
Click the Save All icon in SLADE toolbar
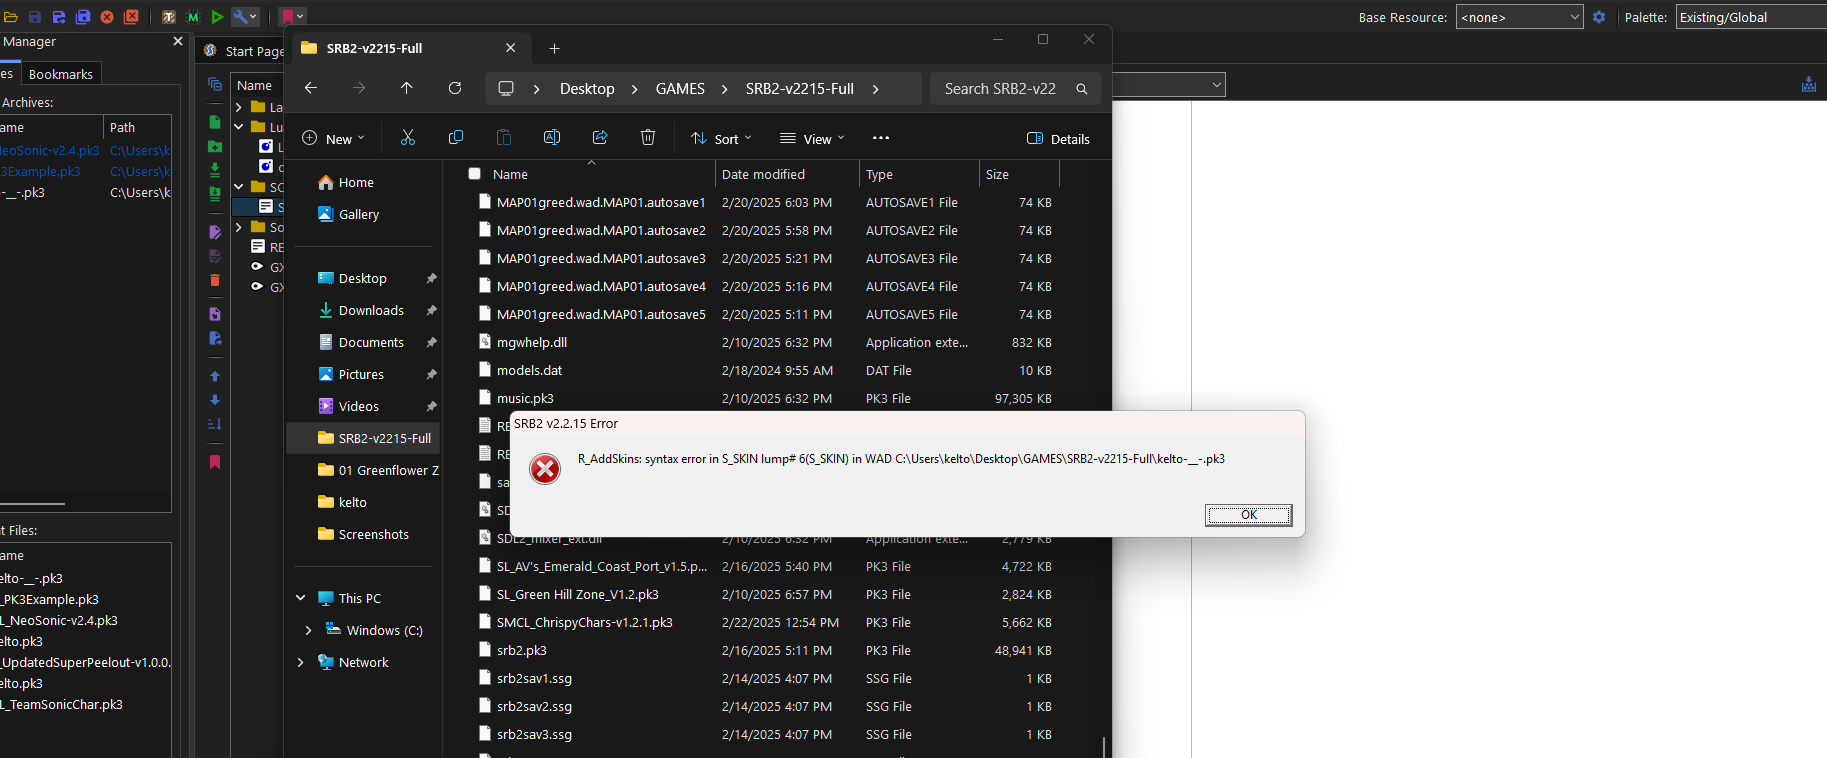[83, 17]
